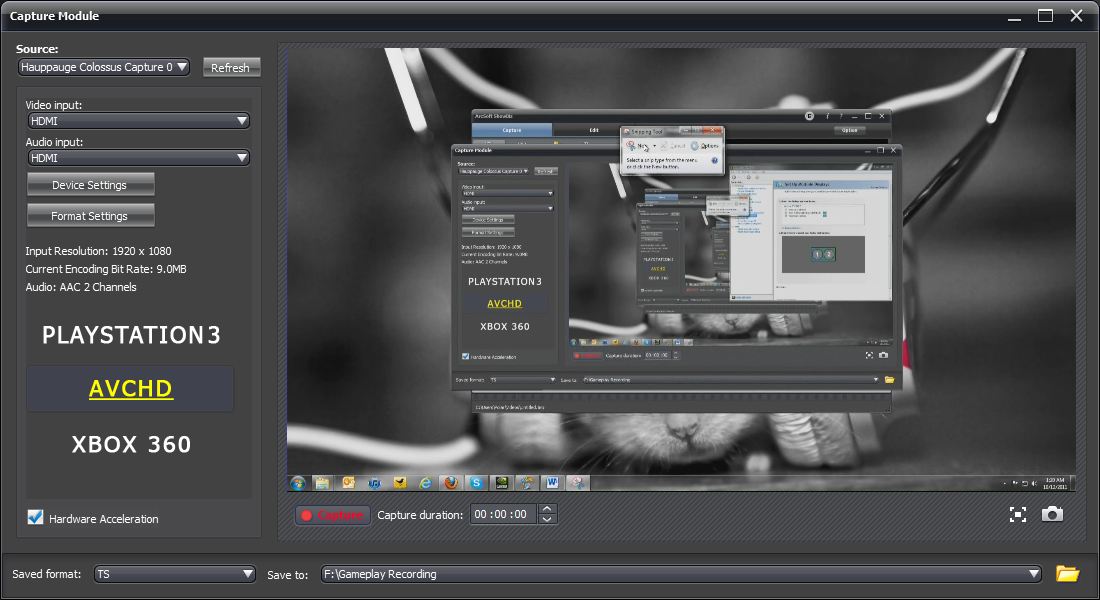Click the Edit tab of ShowBiz in the preview
Image resolution: width=1100 pixels, height=600 pixels.
click(593, 130)
